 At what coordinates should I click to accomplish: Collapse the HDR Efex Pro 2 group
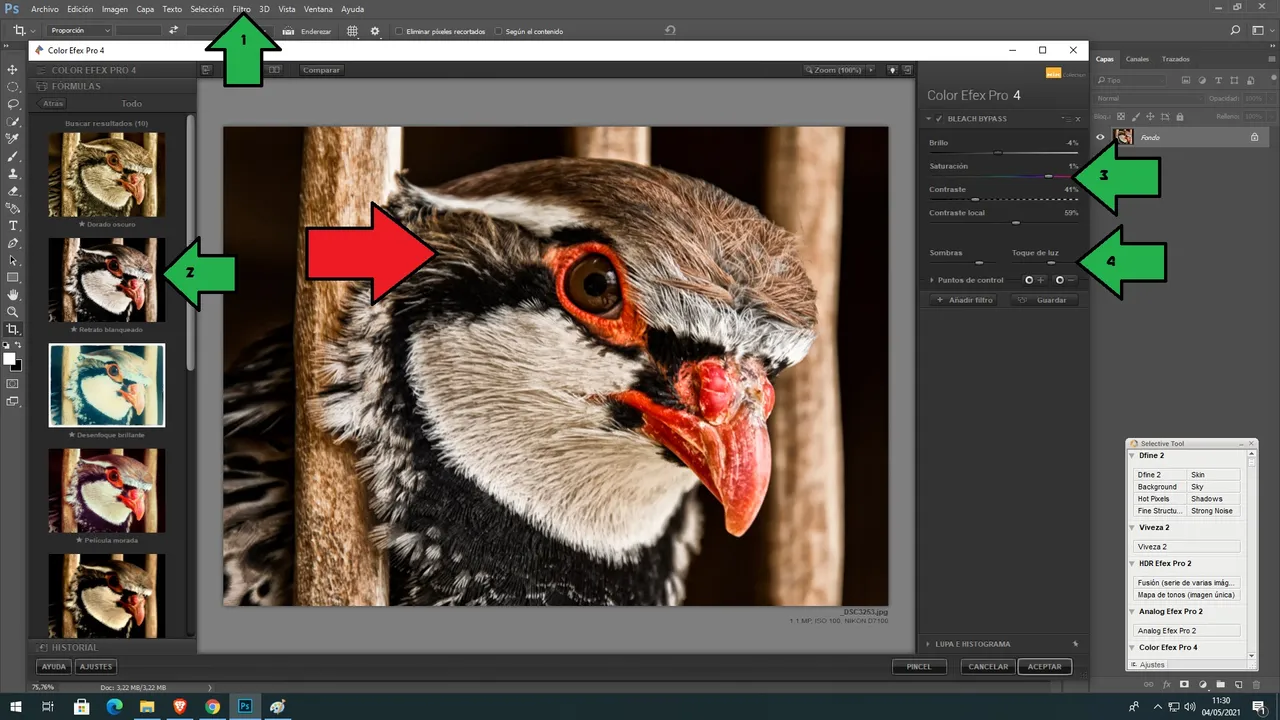pyautogui.click(x=1134, y=563)
